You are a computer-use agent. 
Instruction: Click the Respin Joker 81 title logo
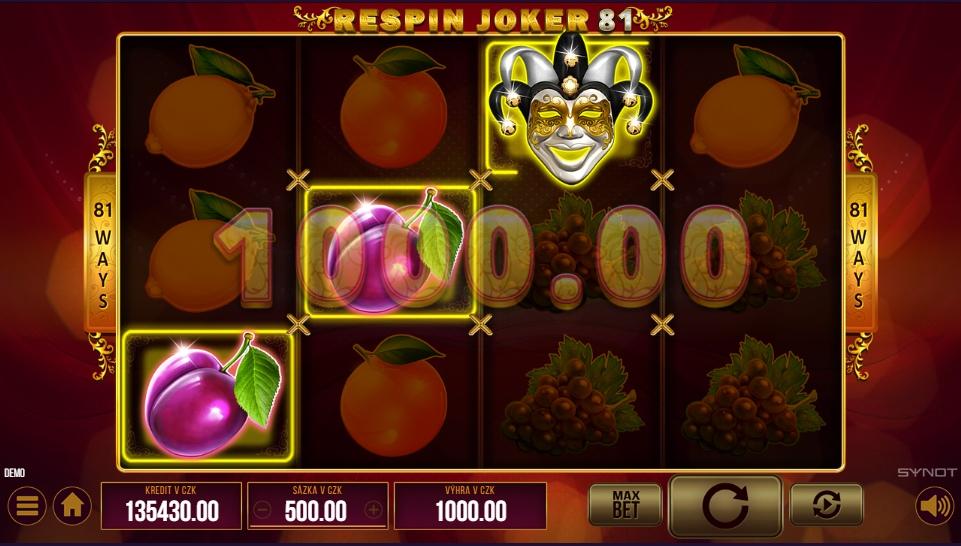[483, 20]
